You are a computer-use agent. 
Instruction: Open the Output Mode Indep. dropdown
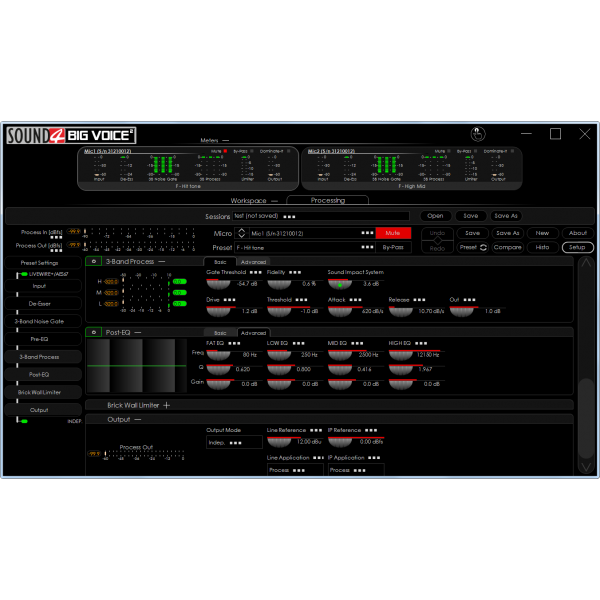coord(234,443)
